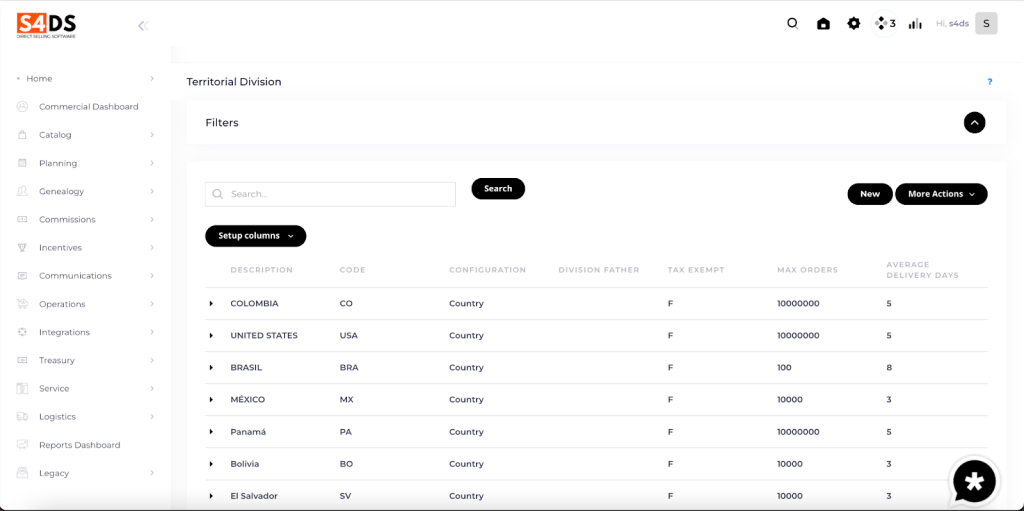Collapse the Filters panel arrow
This screenshot has width=1024, height=511.
974,122
